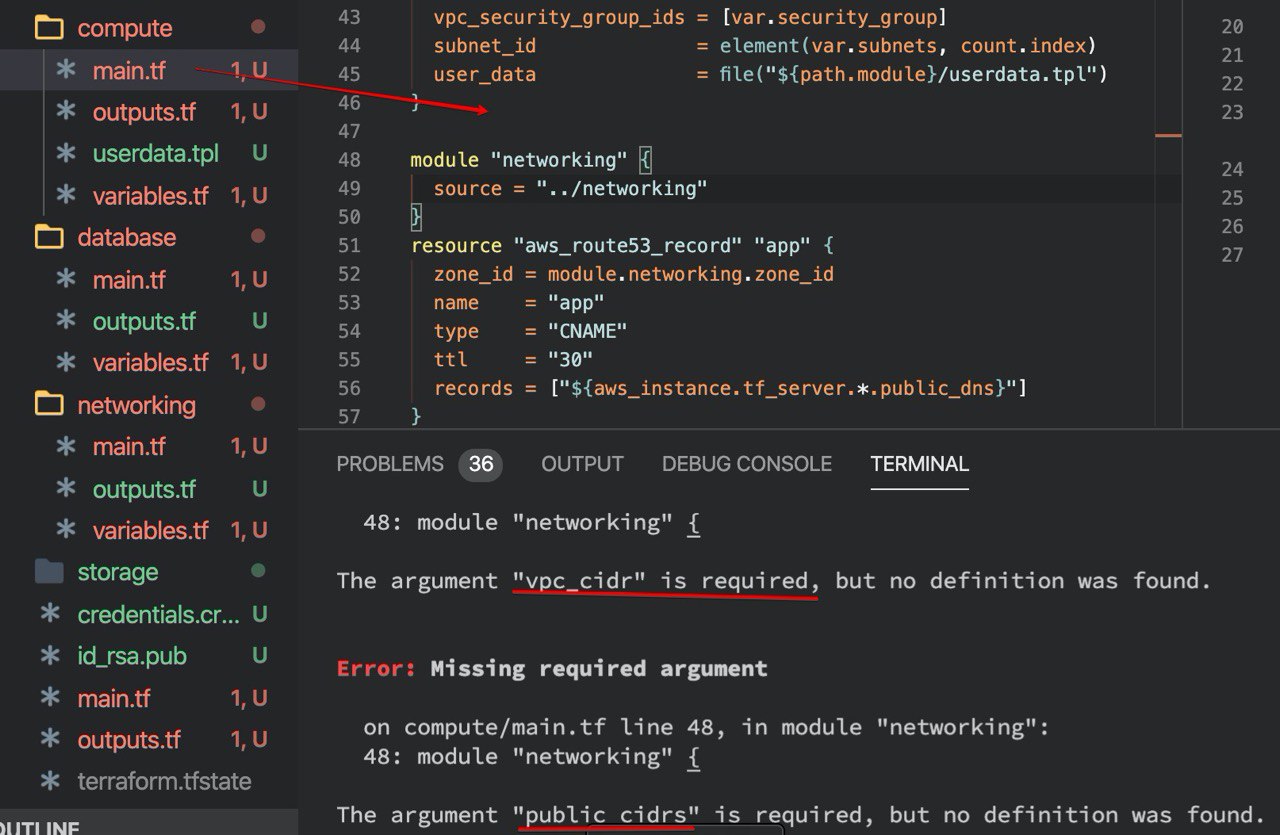
Task: Click the database folder icon
Action: pyautogui.click(x=48, y=237)
